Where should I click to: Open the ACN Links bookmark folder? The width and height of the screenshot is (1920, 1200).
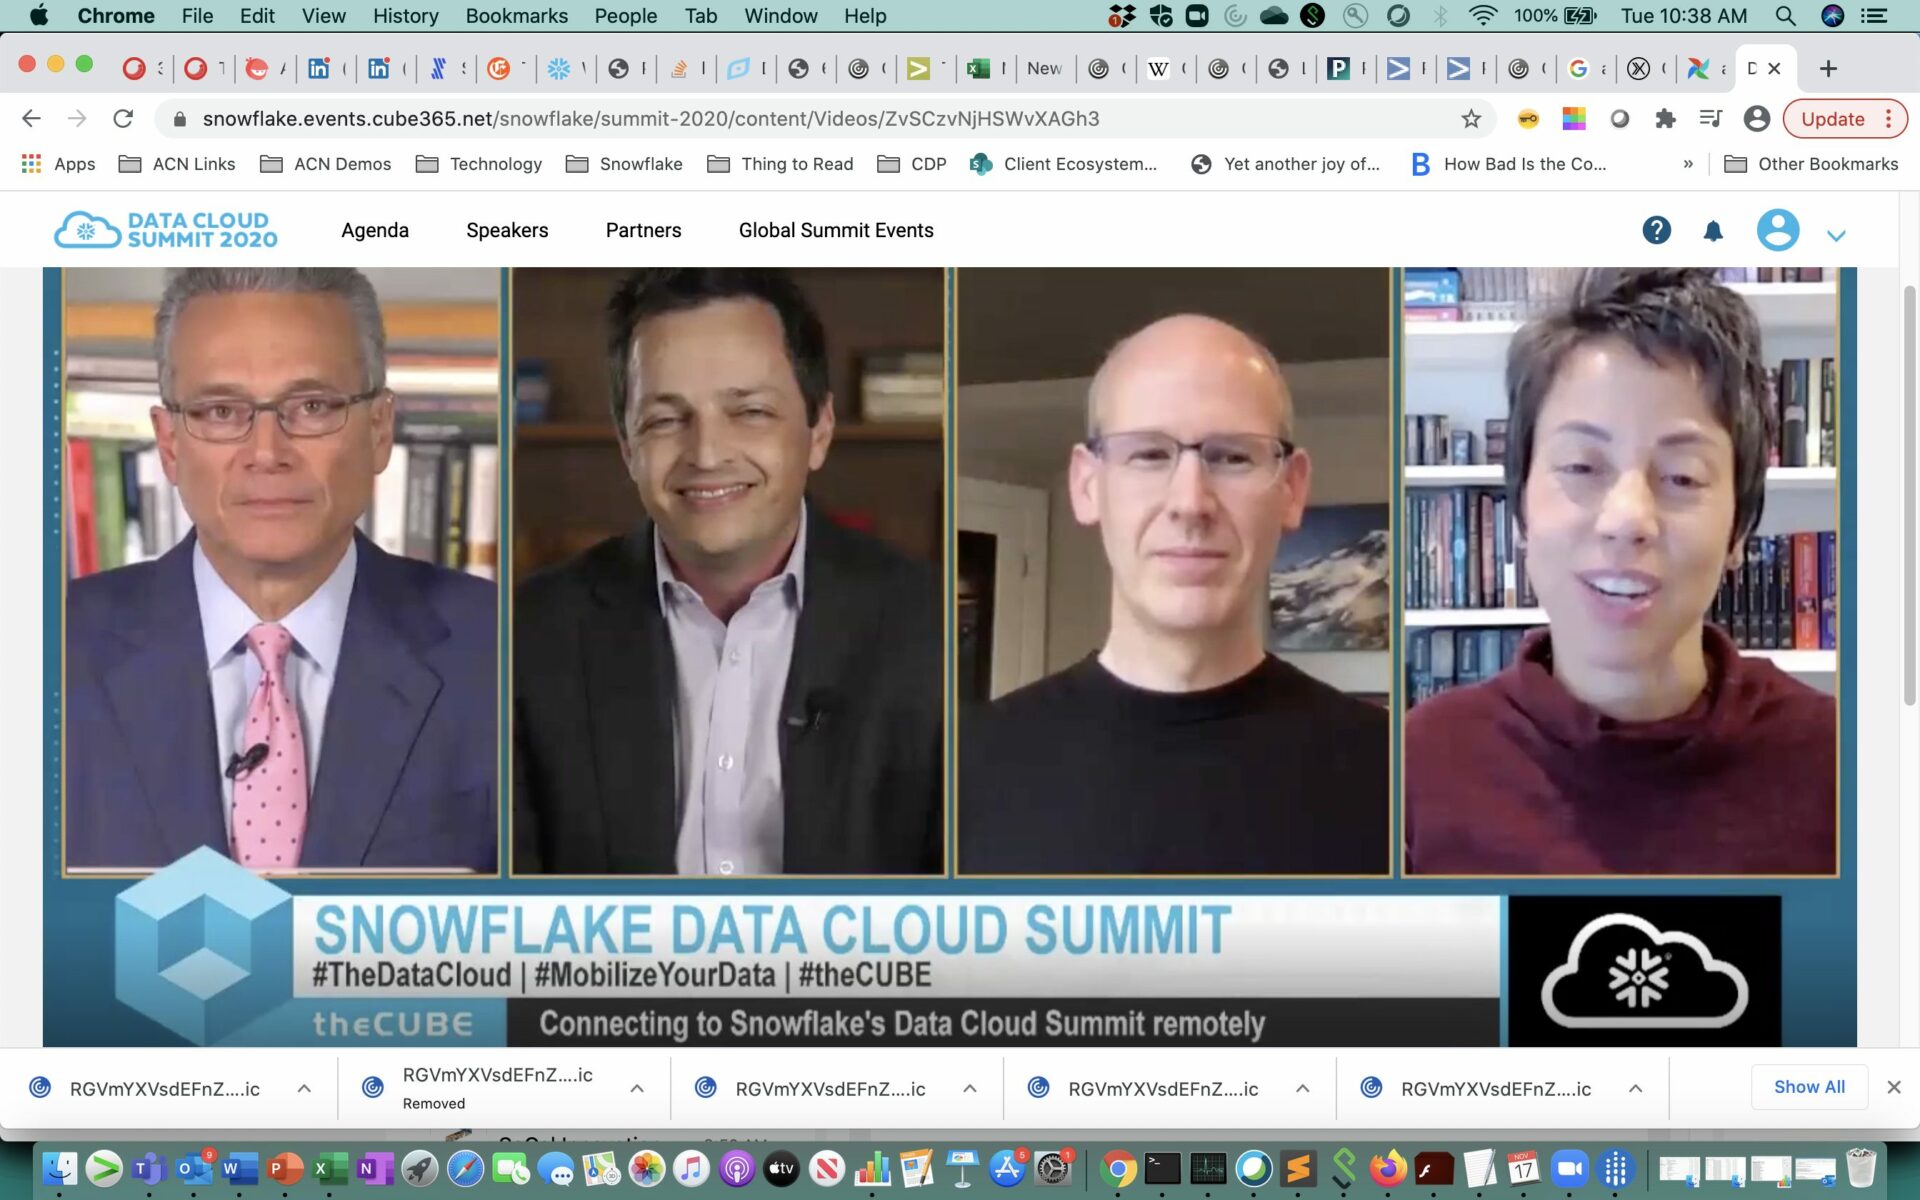click(x=177, y=164)
